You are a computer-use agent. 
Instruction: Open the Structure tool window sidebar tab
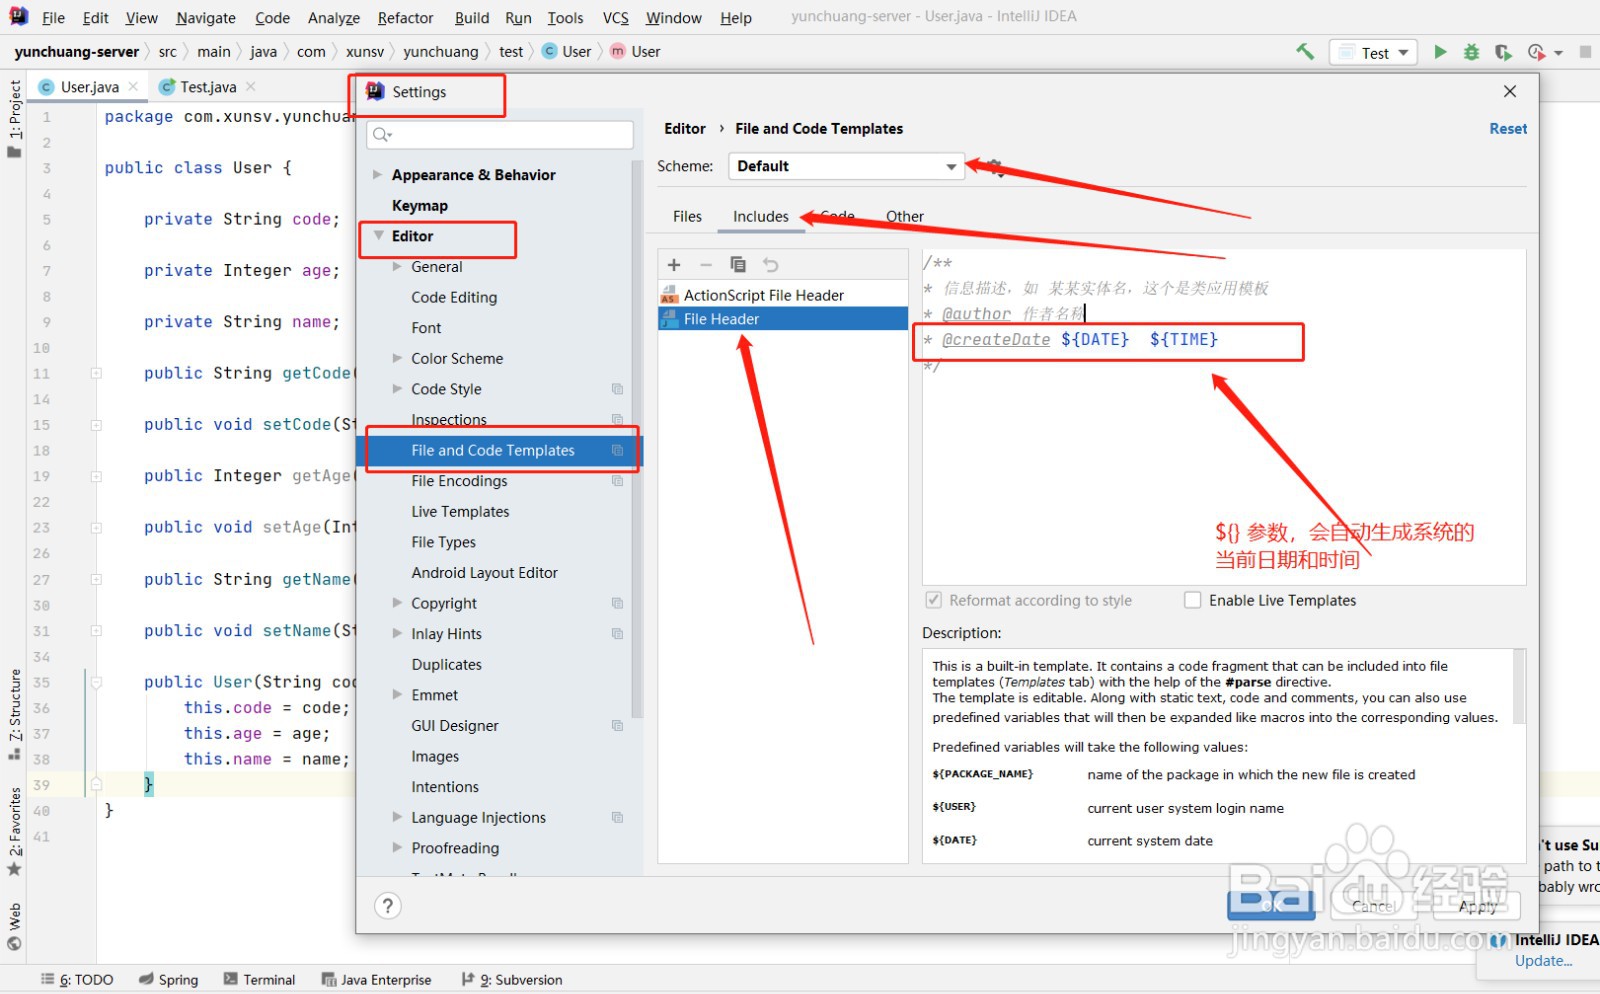click(x=14, y=714)
